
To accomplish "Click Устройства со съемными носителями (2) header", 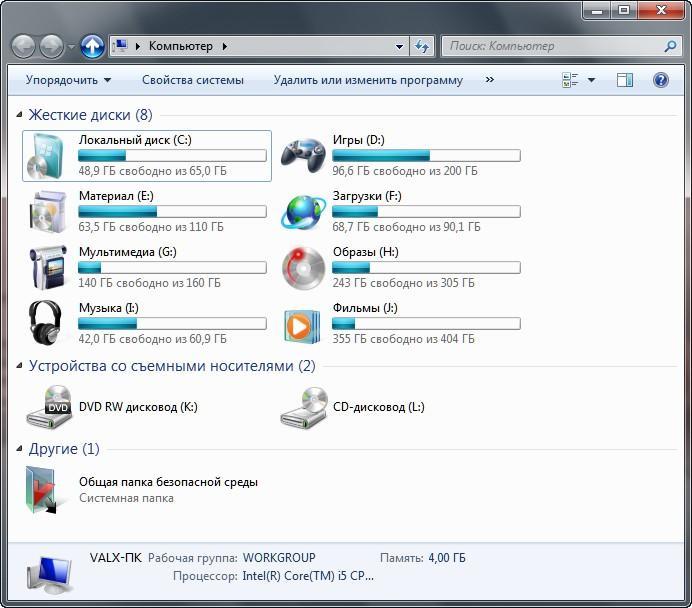I will pyautogui.click(x=172, y=366).
